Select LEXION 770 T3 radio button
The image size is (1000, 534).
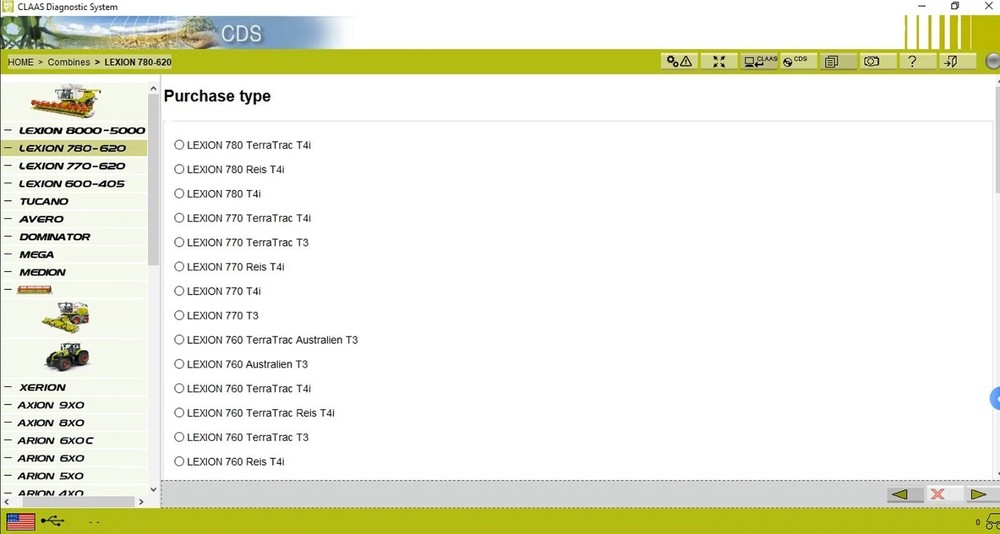[x=179, y=315]
